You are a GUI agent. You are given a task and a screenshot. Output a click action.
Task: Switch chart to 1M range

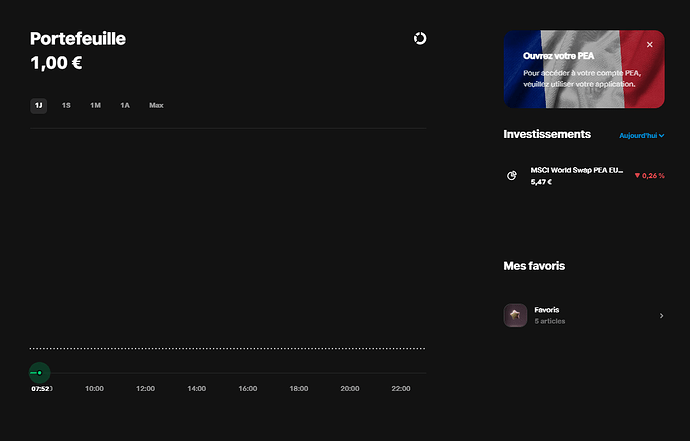pyautogui.click(x=95, y=105)
